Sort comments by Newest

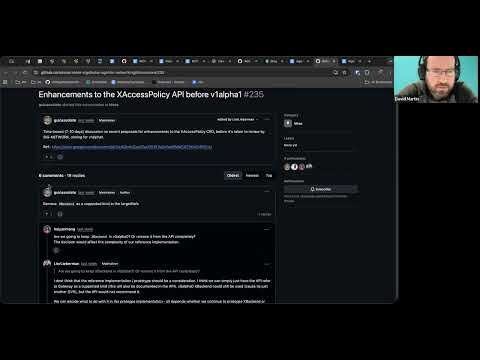coord(252,175)
